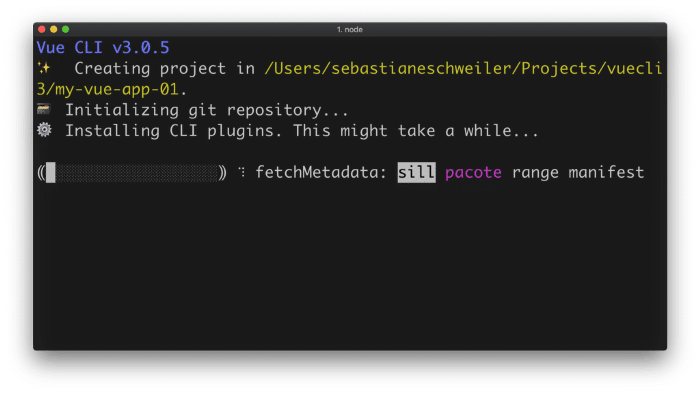Click the 'fetchMetadata:' status text
The image size is (700, 394).
(x=321, y=172)
